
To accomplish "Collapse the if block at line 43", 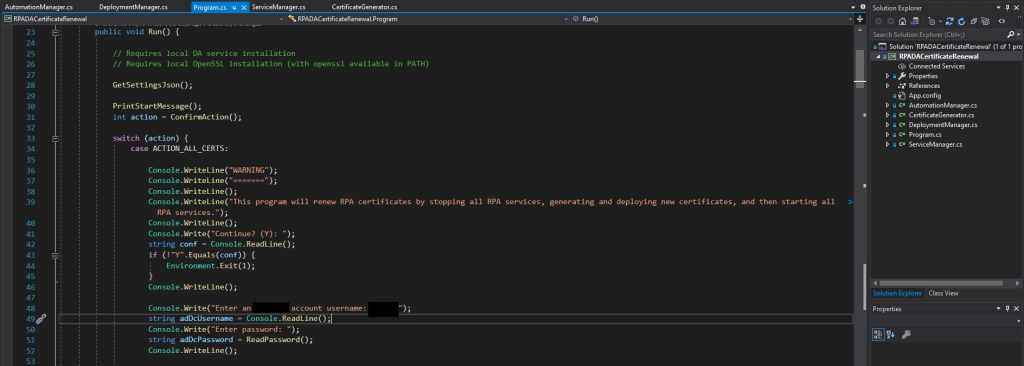I will (x=56, y=256).
